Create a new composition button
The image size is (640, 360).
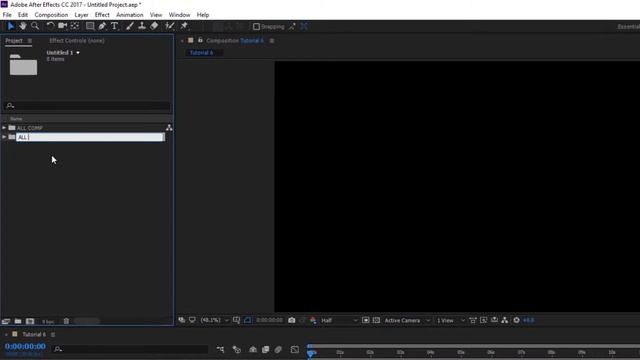30,321
